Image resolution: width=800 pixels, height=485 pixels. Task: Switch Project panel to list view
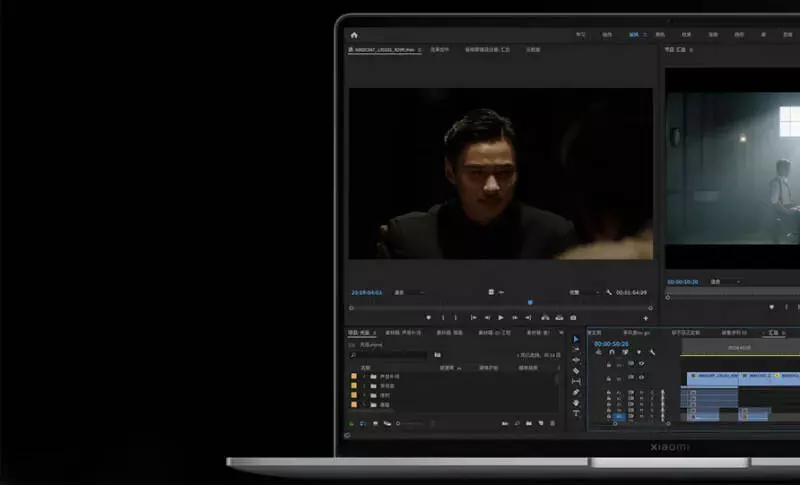pos(363,423)
